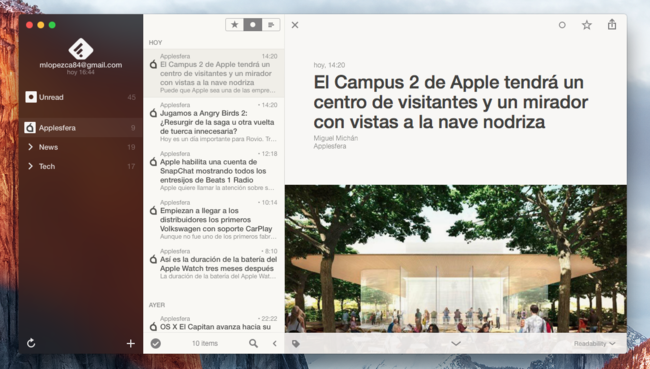Image resolution: width=650 pixels, height=369 pixels.
Task: Click the tag icon below article
Action: point(296,343)
